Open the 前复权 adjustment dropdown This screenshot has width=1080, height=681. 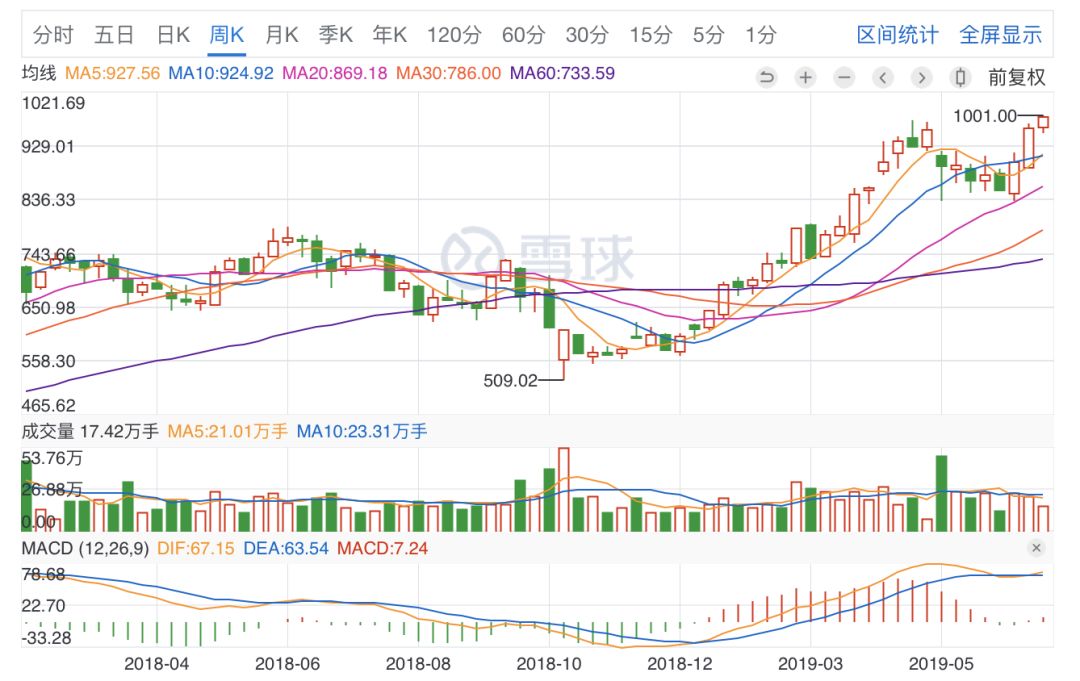(x=1016, y=78)
